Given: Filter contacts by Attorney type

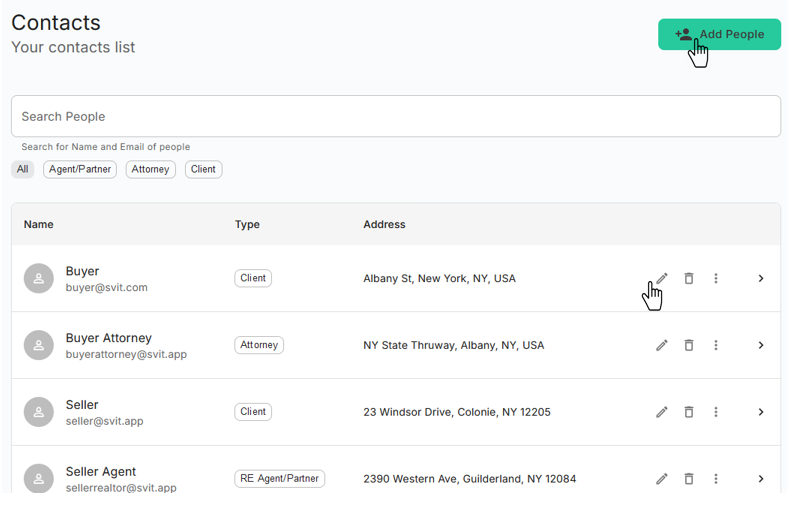Looking at the screenshot, I should pyautogui.click(x=151, y=169).
